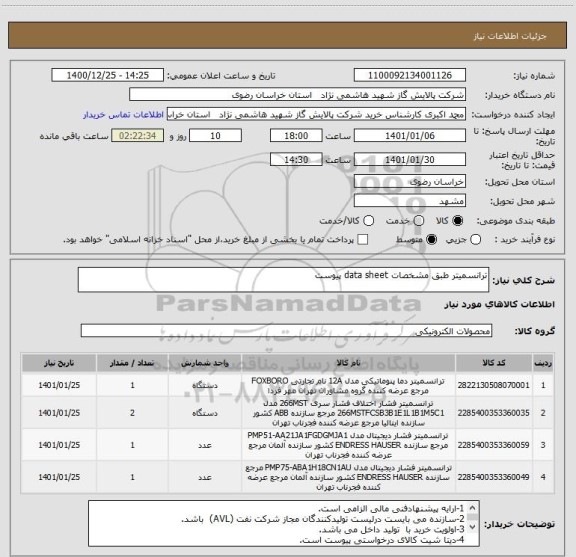Screen dimensions: 576x557
Task: Select the کالا radio button
Action: click(458, 220)
